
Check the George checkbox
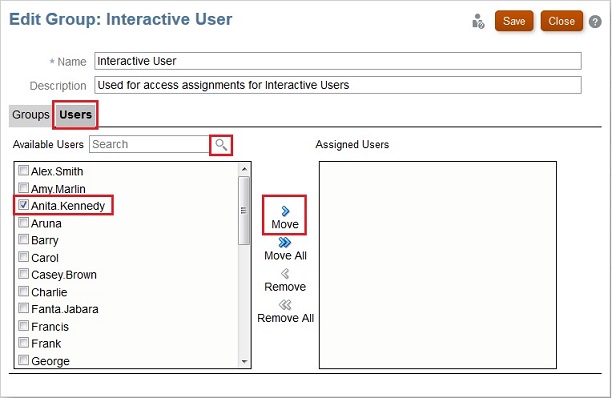coord(23,360)
